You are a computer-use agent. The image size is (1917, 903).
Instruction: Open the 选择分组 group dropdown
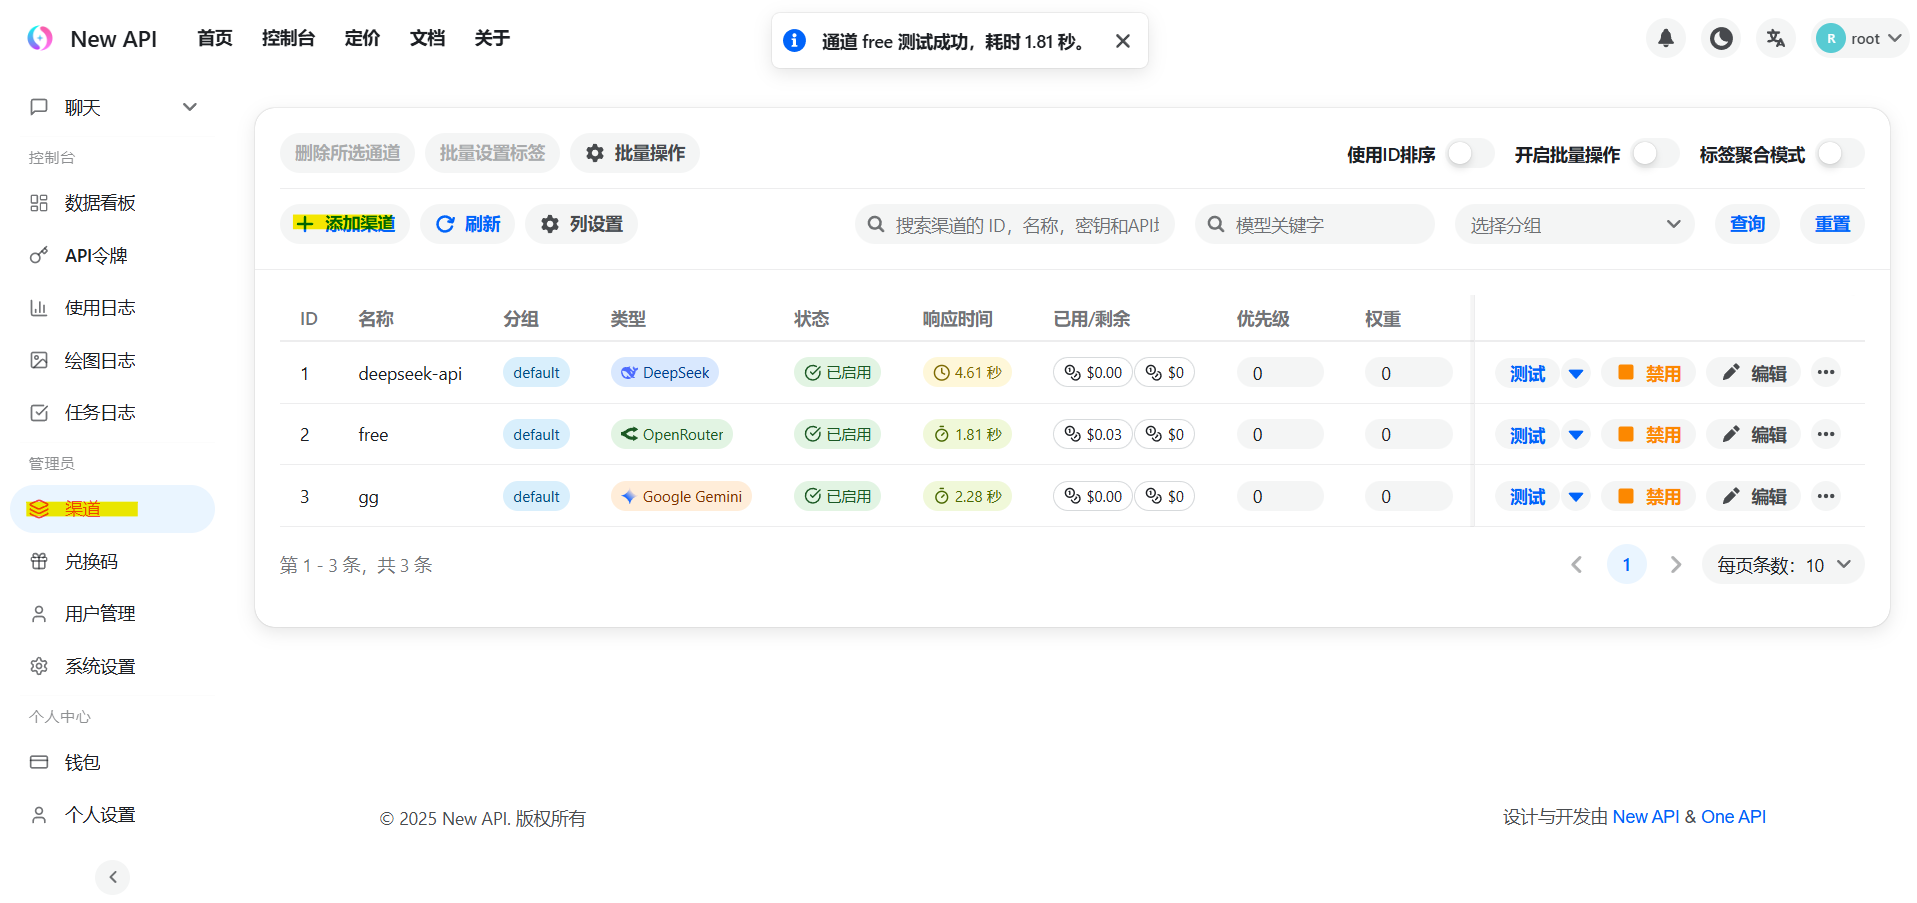pos(1574,224)
